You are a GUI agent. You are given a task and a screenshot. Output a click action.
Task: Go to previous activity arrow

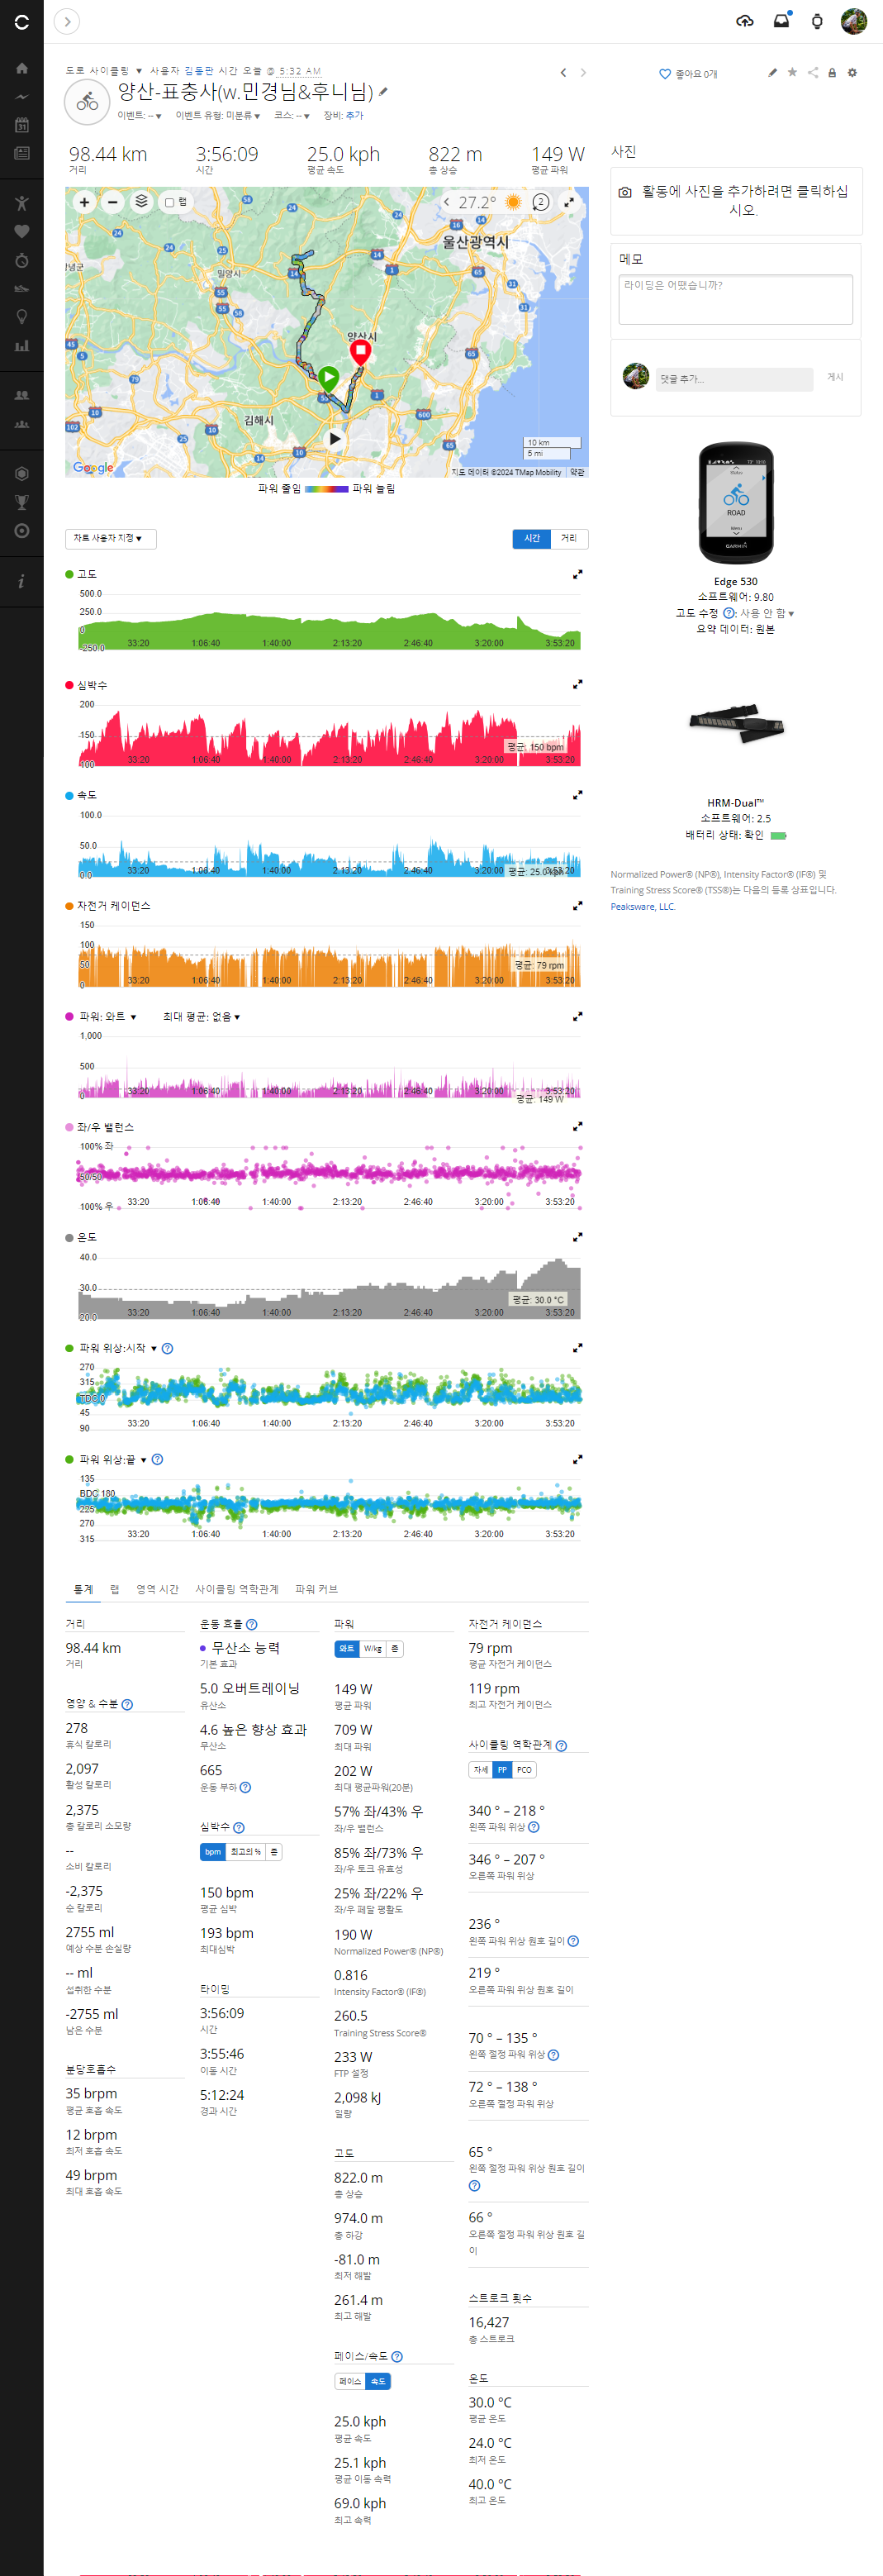pyautogui.click(x=564, y=73)
